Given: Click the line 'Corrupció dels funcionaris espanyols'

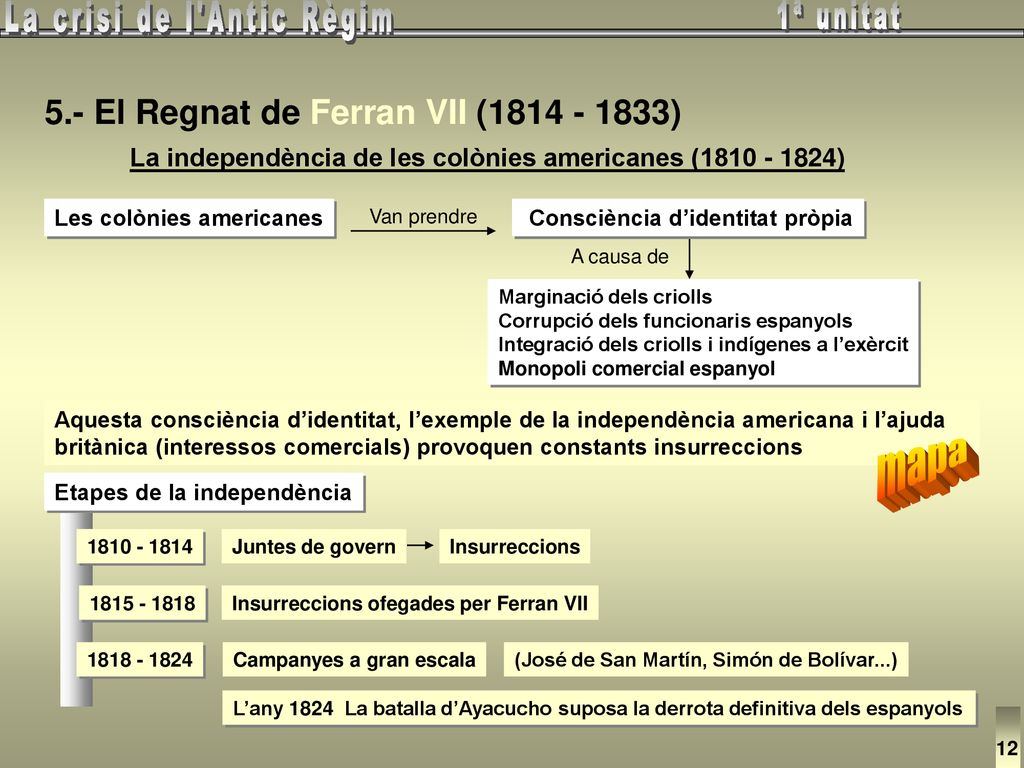Looking at the screenshot, I should point(675,321).
